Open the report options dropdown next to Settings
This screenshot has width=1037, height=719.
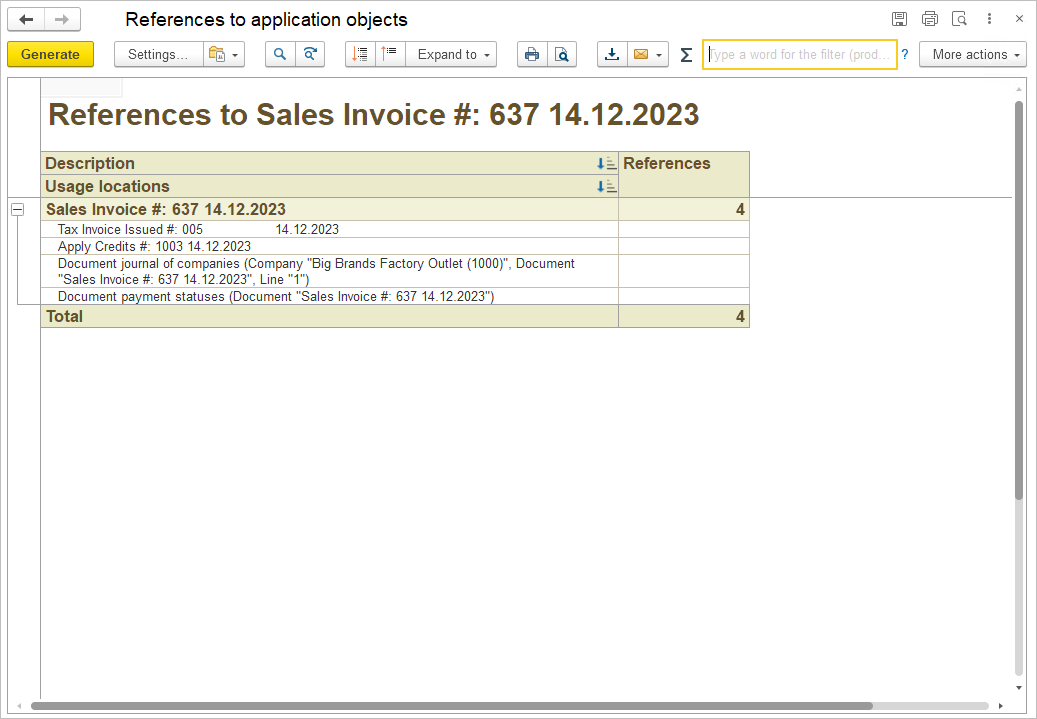pyautogui.click(x=225, y=55)
